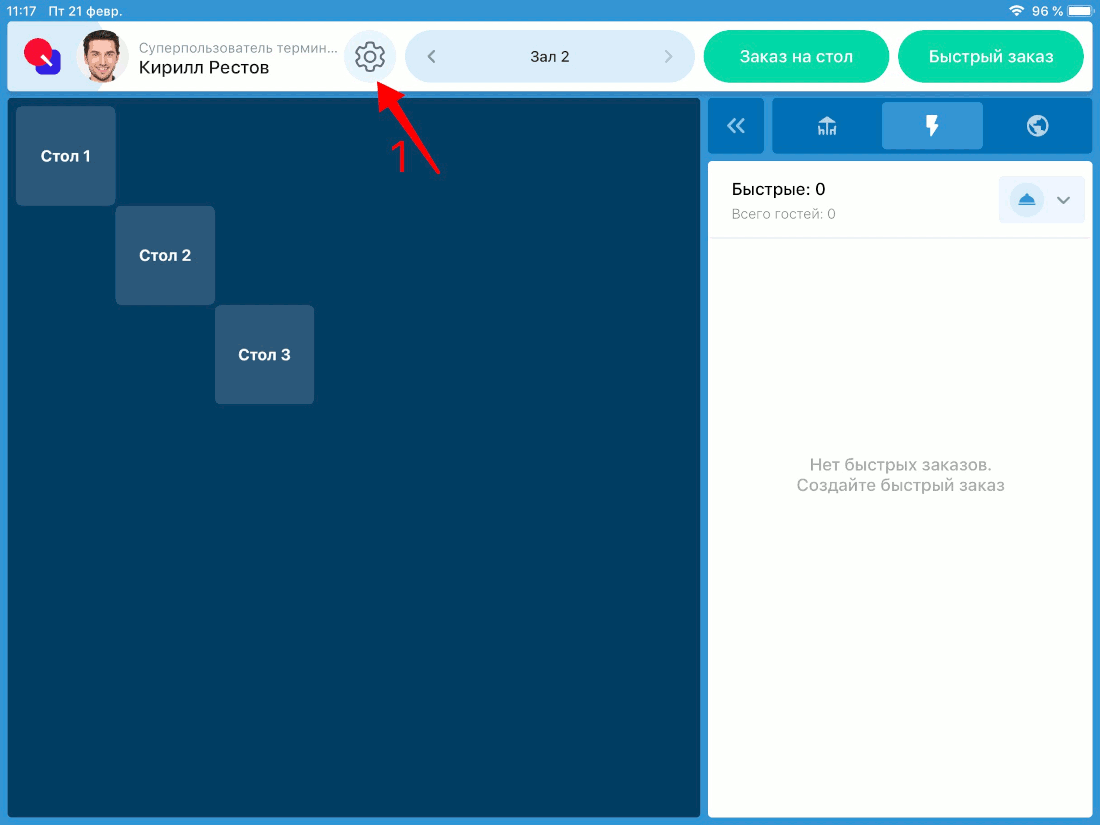Collapse side panel with double chevron
Screen dimensions: 1100x825
736,126
